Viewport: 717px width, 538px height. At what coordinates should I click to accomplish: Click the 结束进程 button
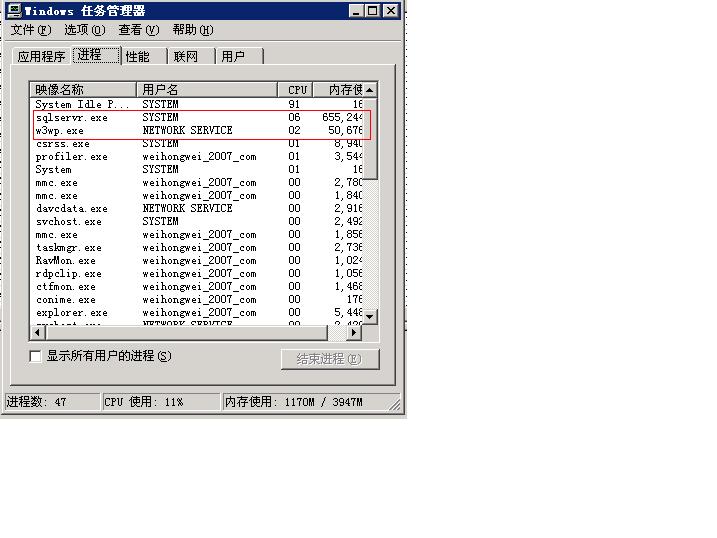click(x=330, y=359)
